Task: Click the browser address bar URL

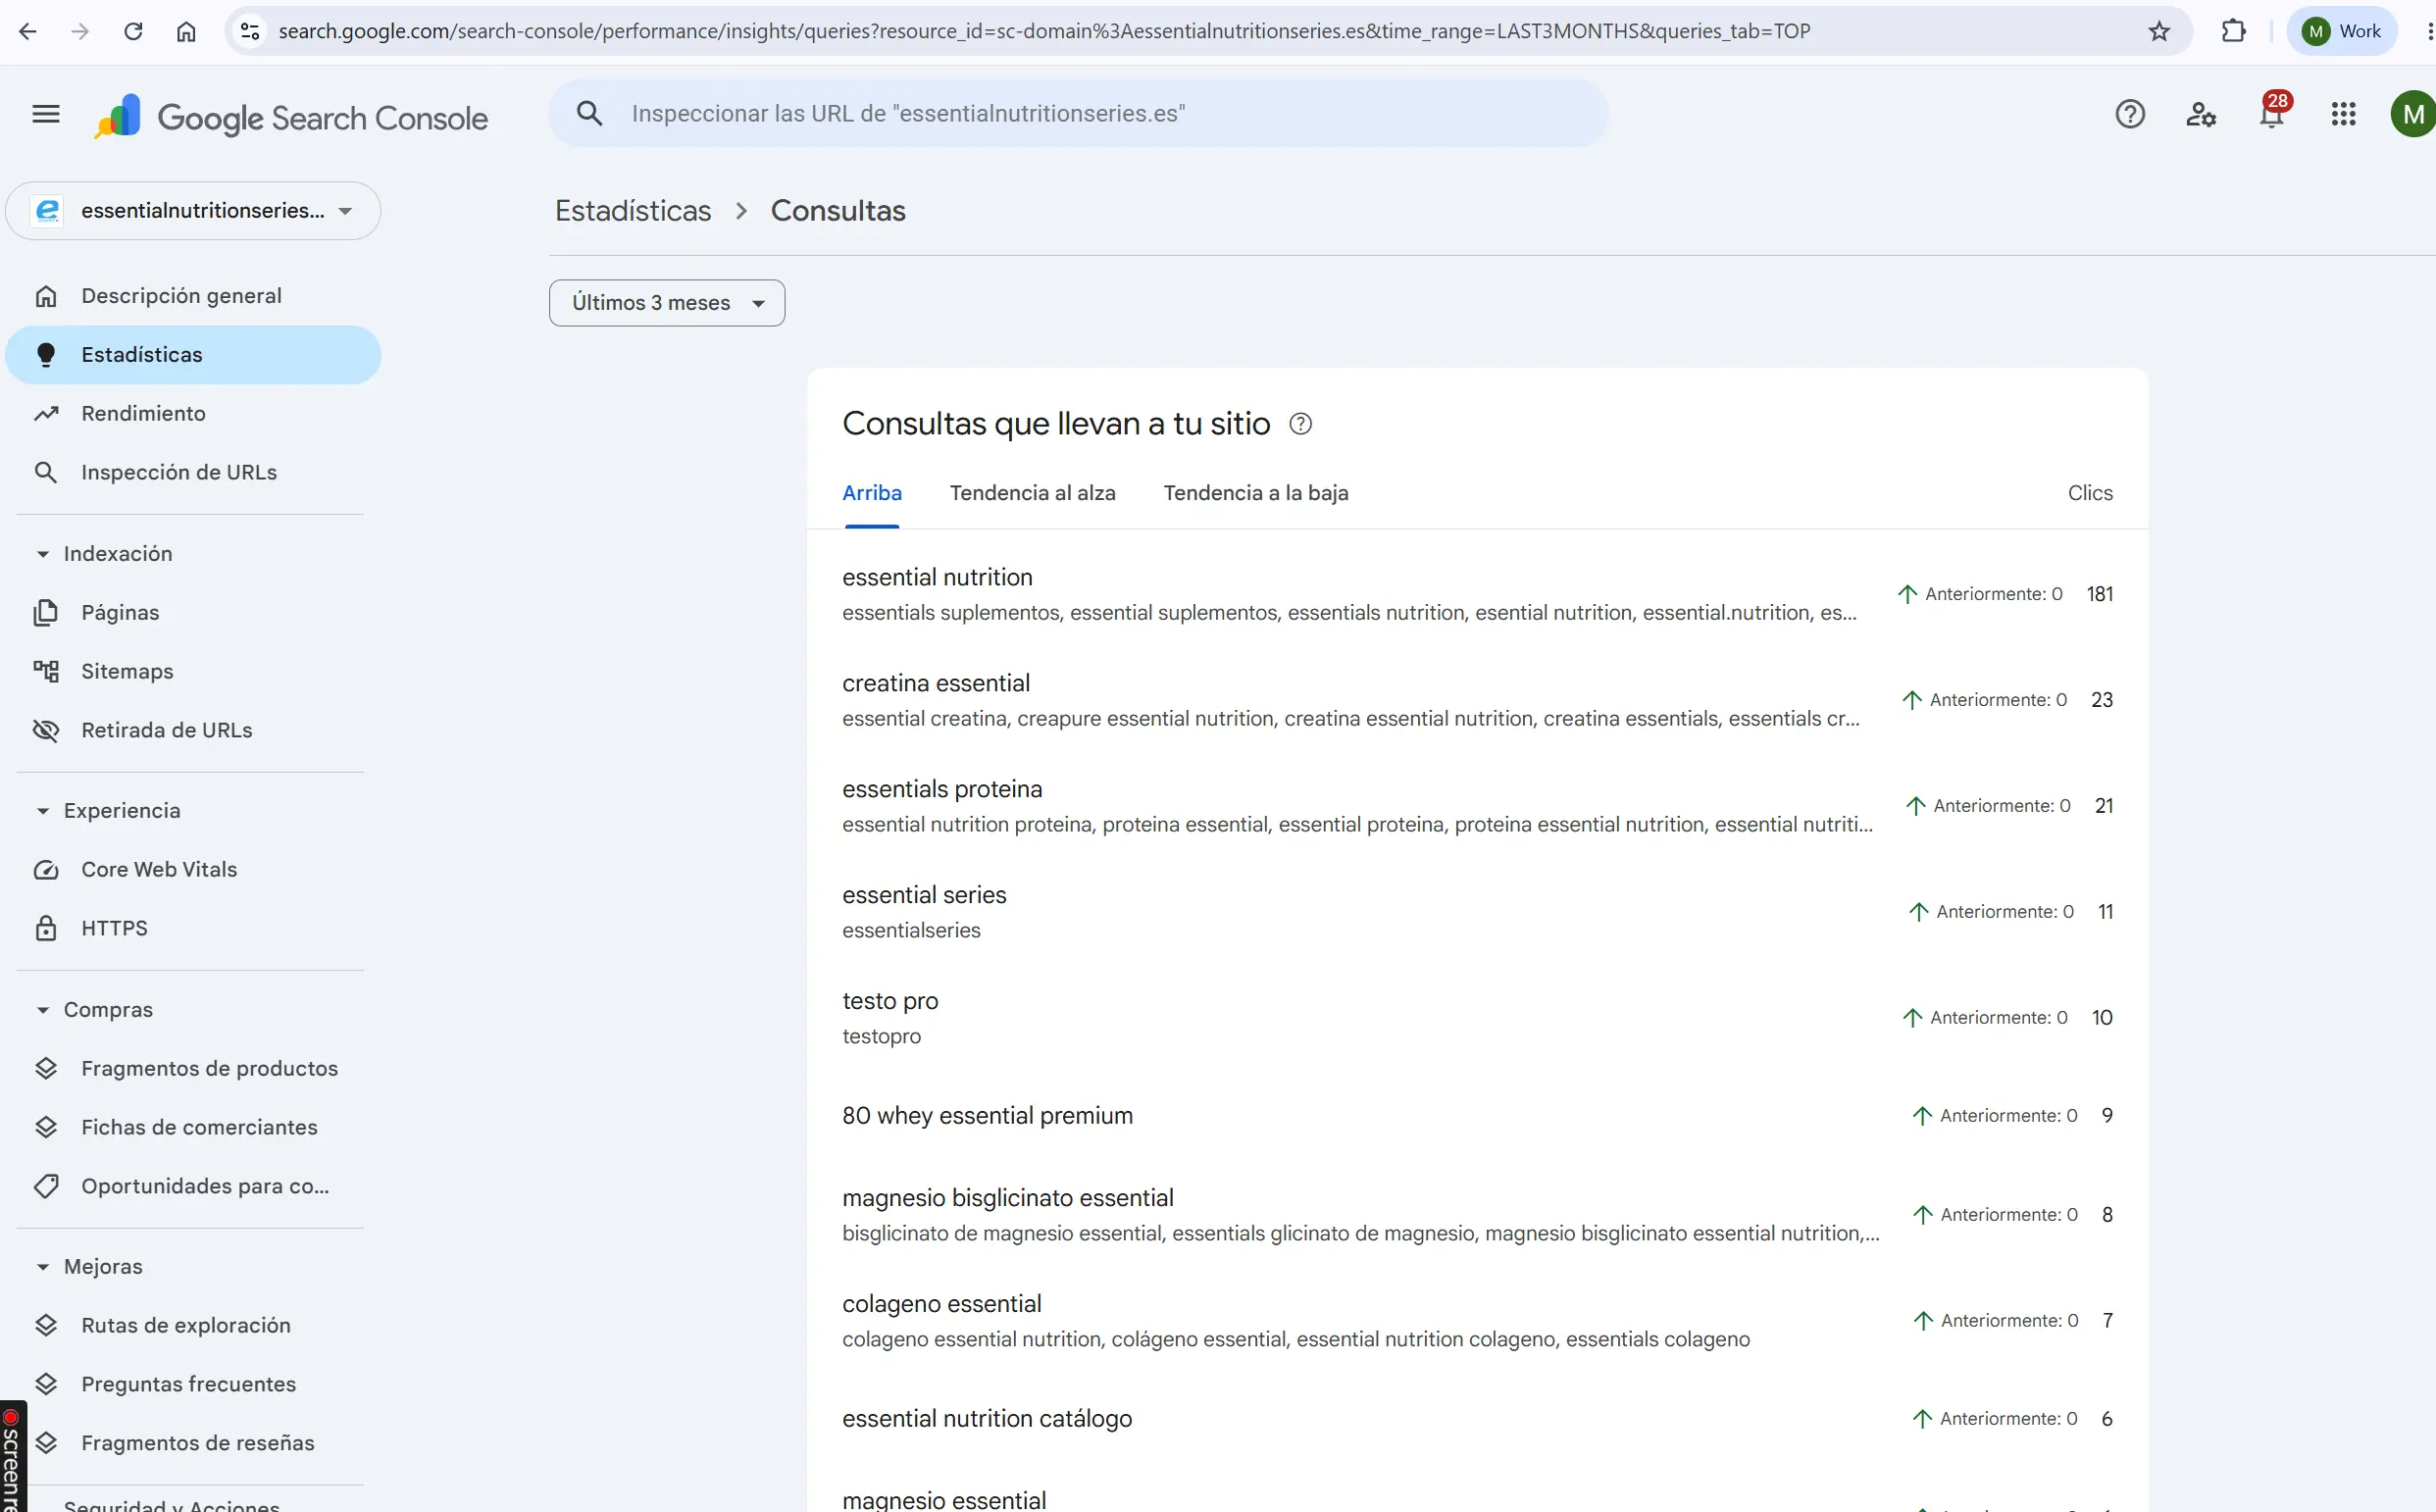Action: coord(1044,31)
